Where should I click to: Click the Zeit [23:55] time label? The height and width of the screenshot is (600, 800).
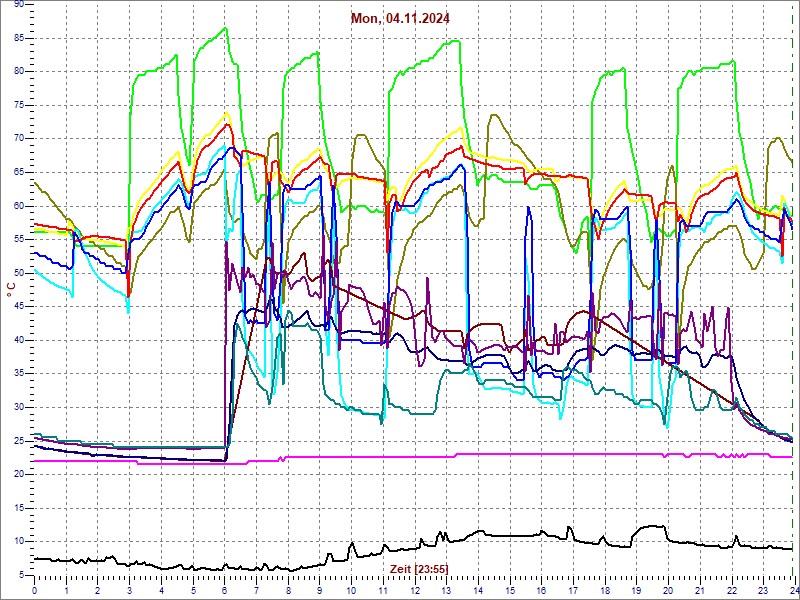tap(419, 568)
